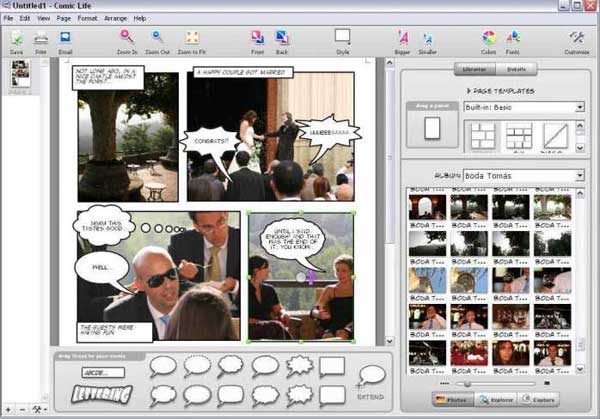Click the Save icon in the toolbar
The image size is (600, 419).
(16, 38)
